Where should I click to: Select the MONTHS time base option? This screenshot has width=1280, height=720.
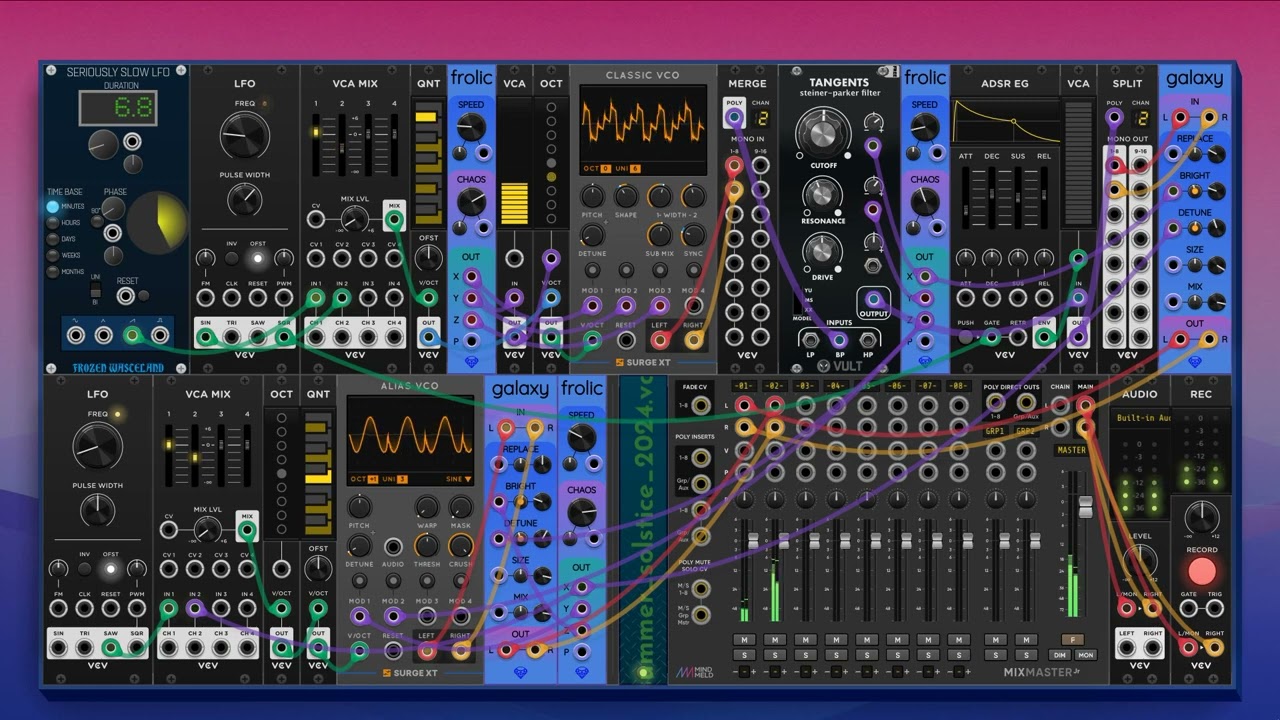[x=53, y=271]
